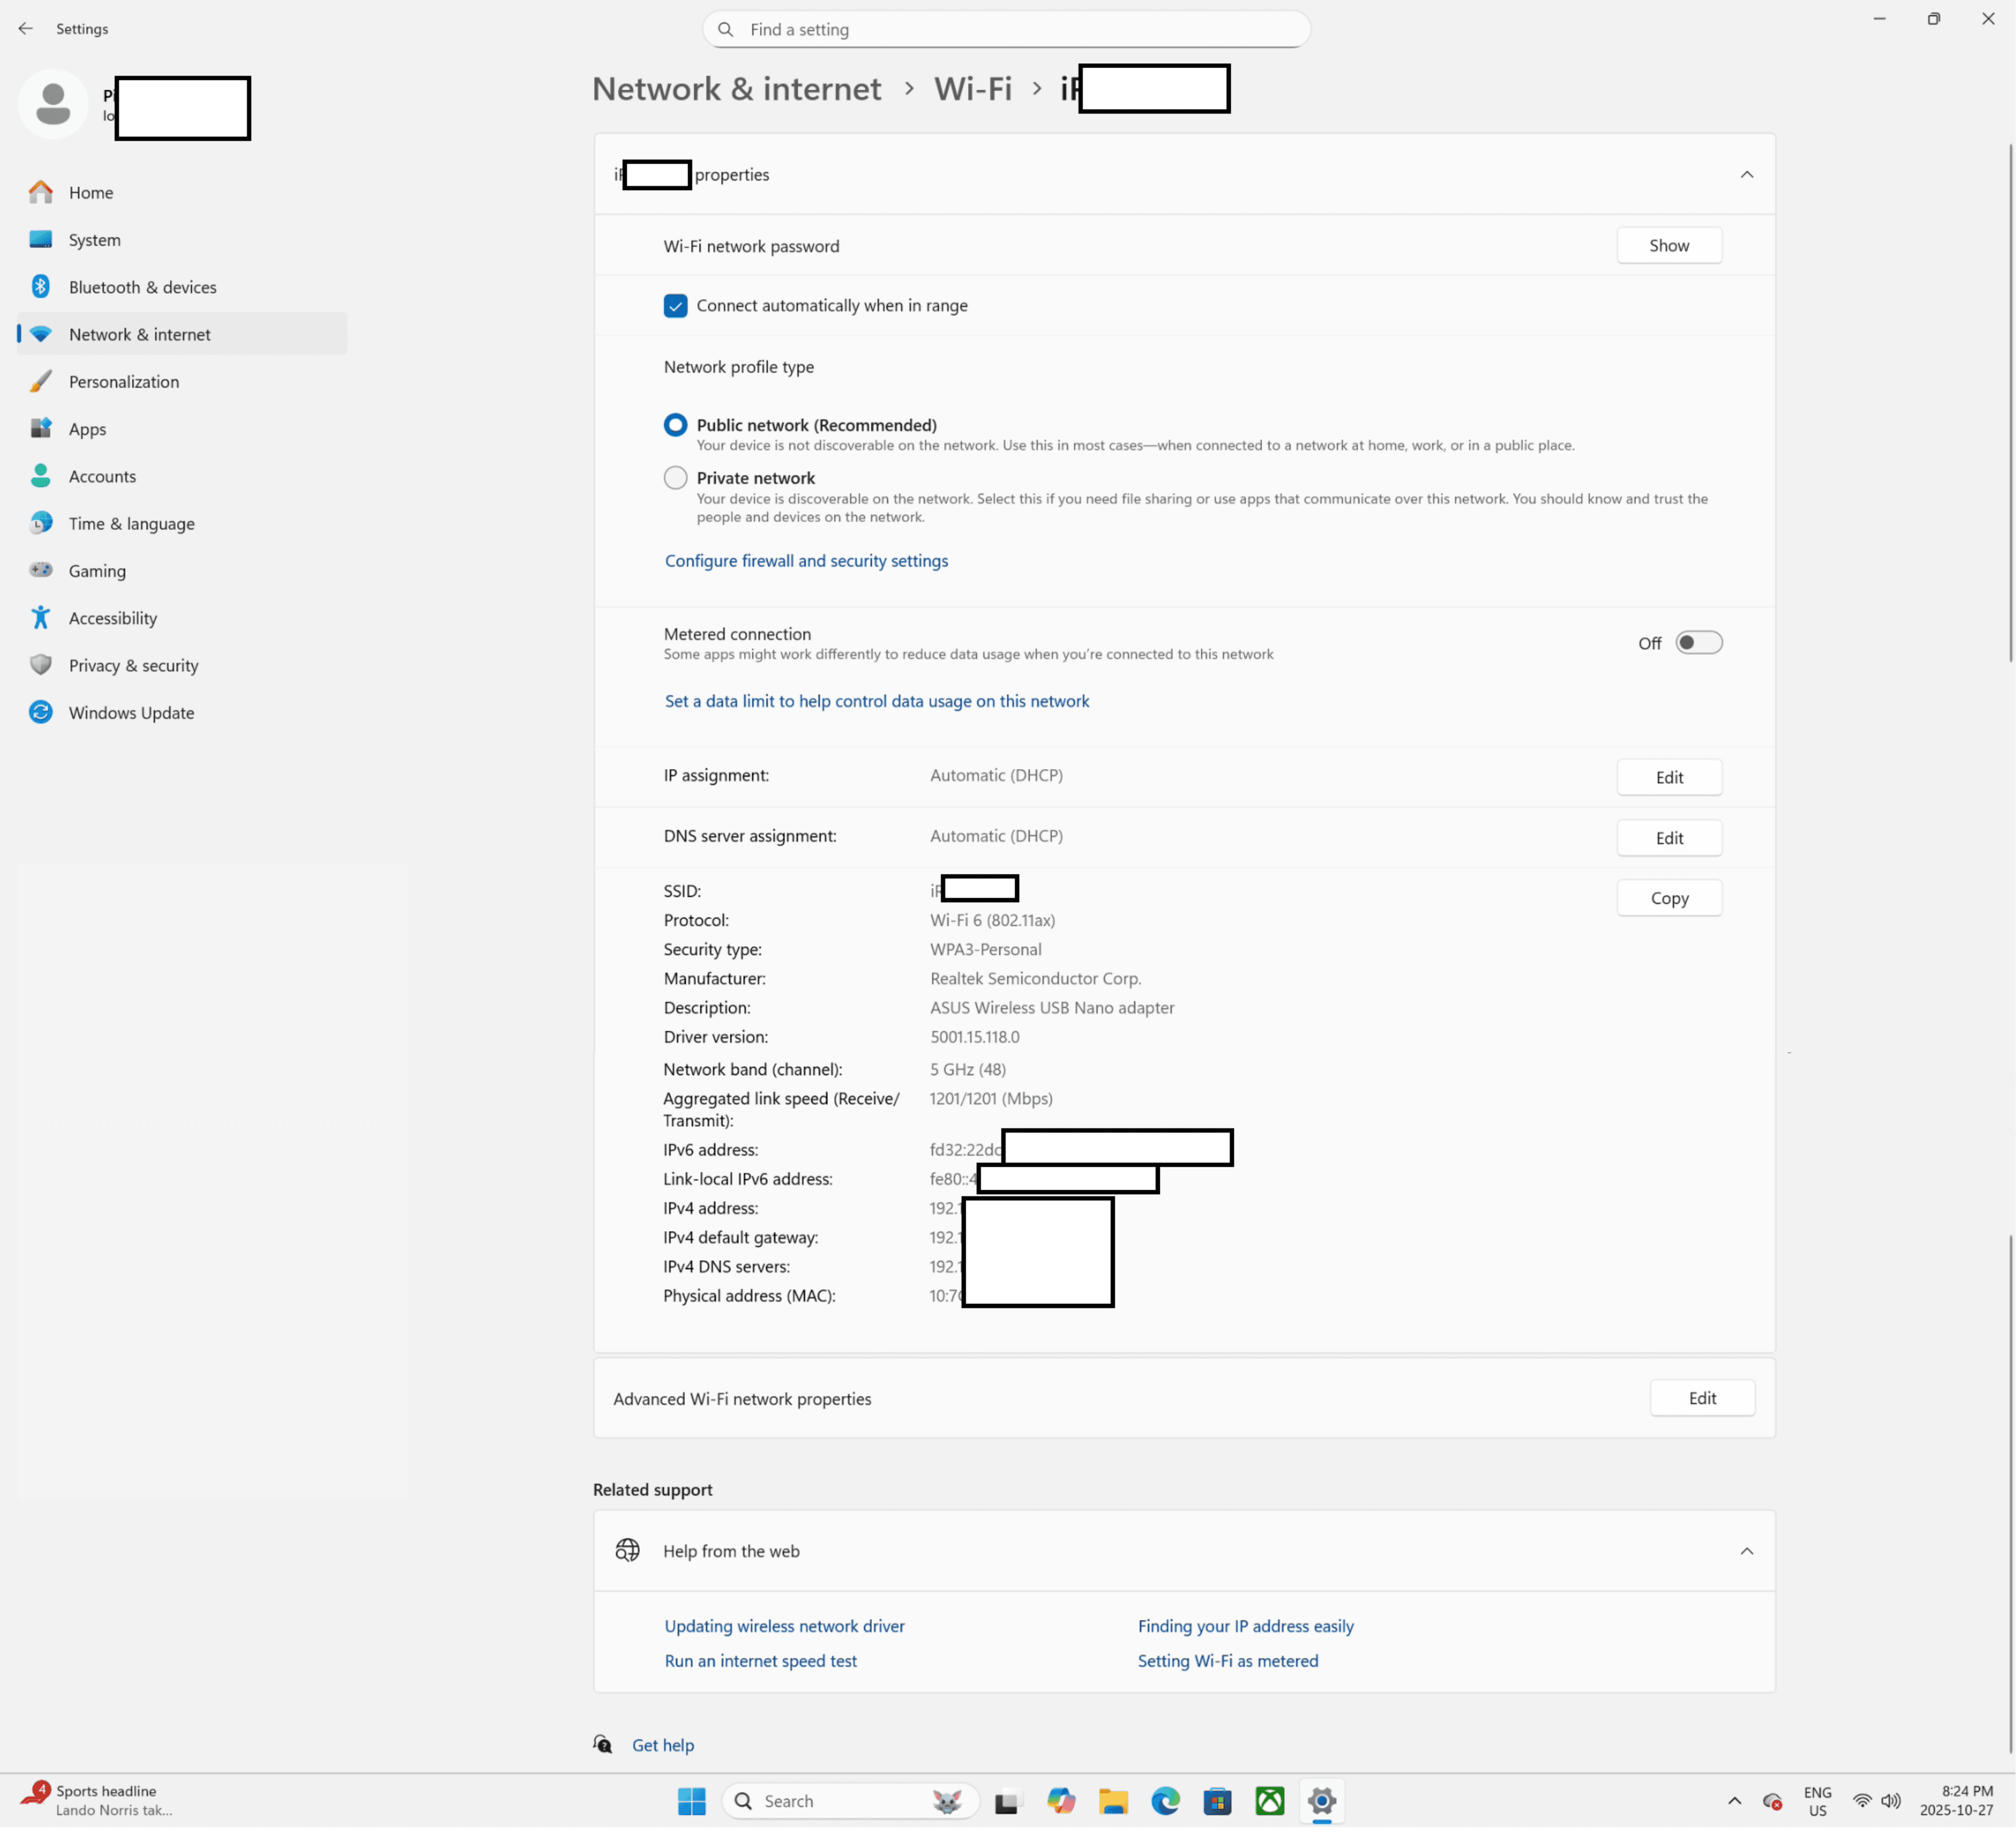Click the Privacy & security shield icon
The image size is (2016, 1832).
pos(41,666)
